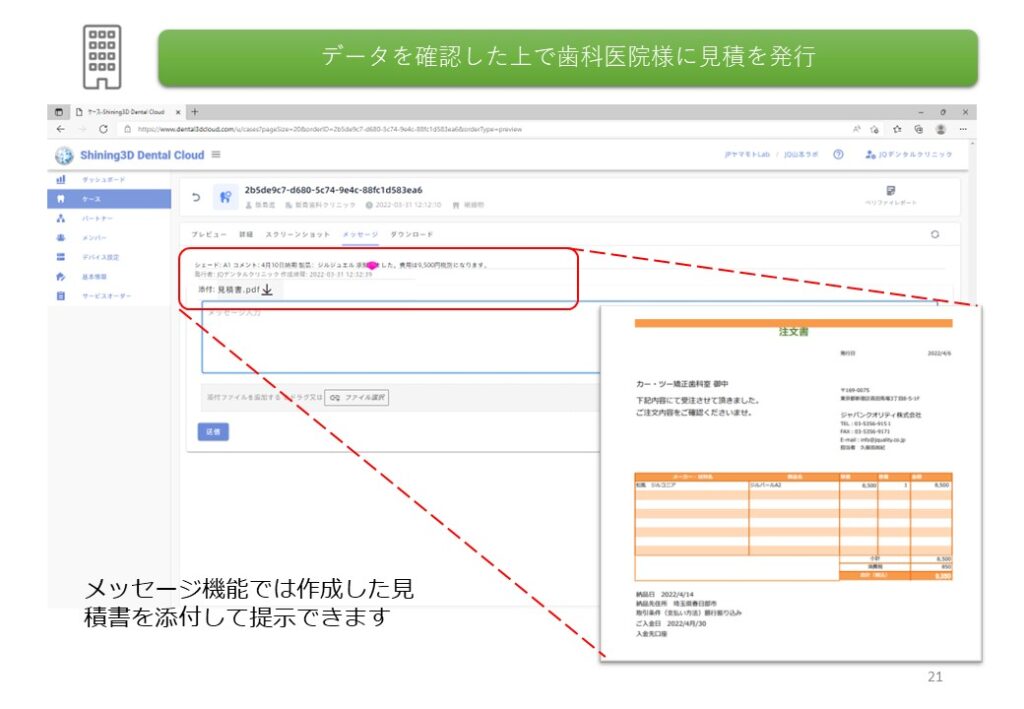Viewport: 1024px width, 709px height.
Task: Click the back arrow beside case ID
Action: coord(196,197)
